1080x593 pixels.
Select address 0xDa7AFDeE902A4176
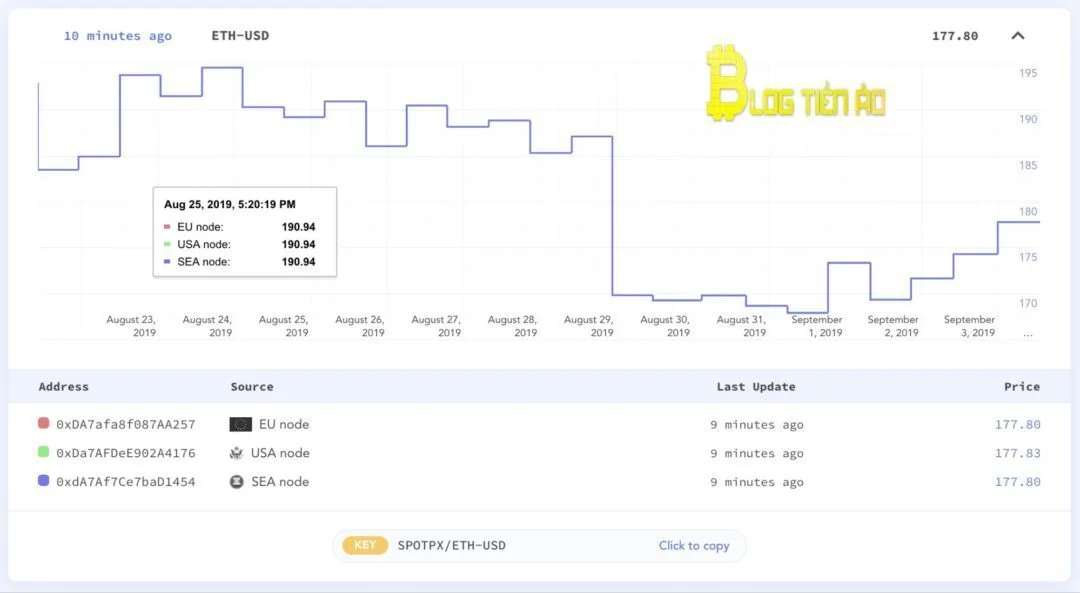pyautogui.click(x=125, y=453)
